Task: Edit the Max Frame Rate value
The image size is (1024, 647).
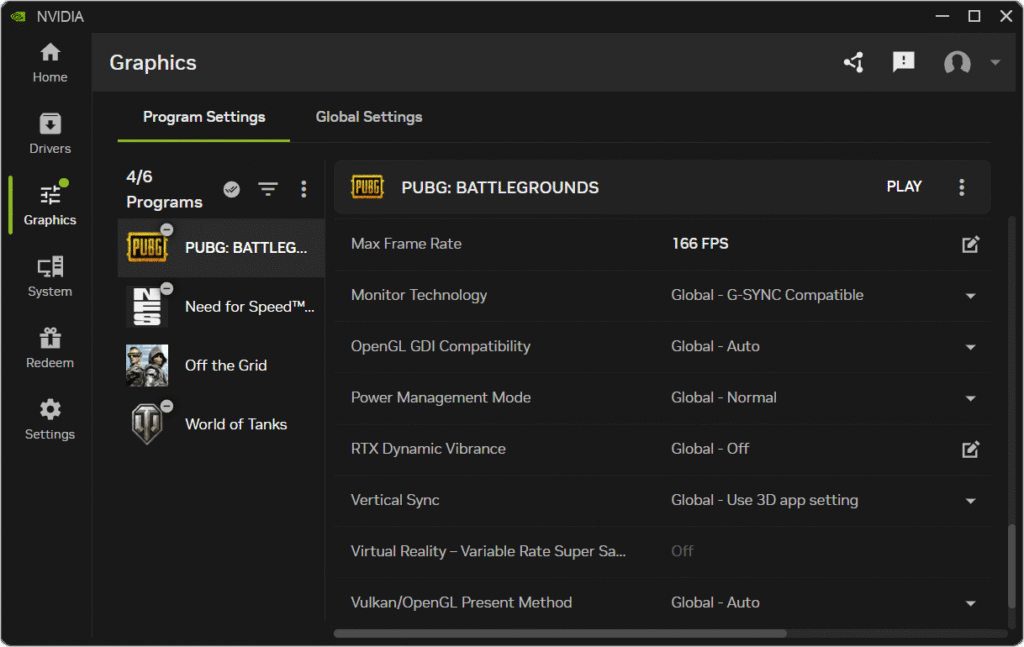Action: pyautogui.click(x=970, y=244)
